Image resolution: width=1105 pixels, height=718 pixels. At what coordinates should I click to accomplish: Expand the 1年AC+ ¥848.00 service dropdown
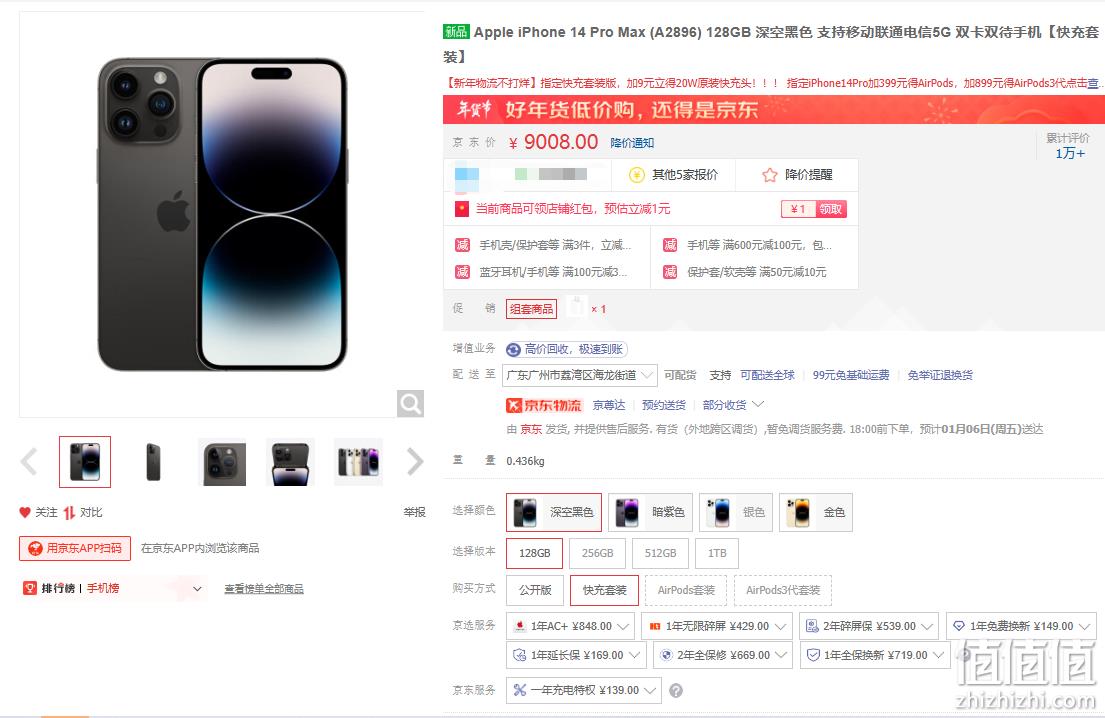[x=570, y=626]
